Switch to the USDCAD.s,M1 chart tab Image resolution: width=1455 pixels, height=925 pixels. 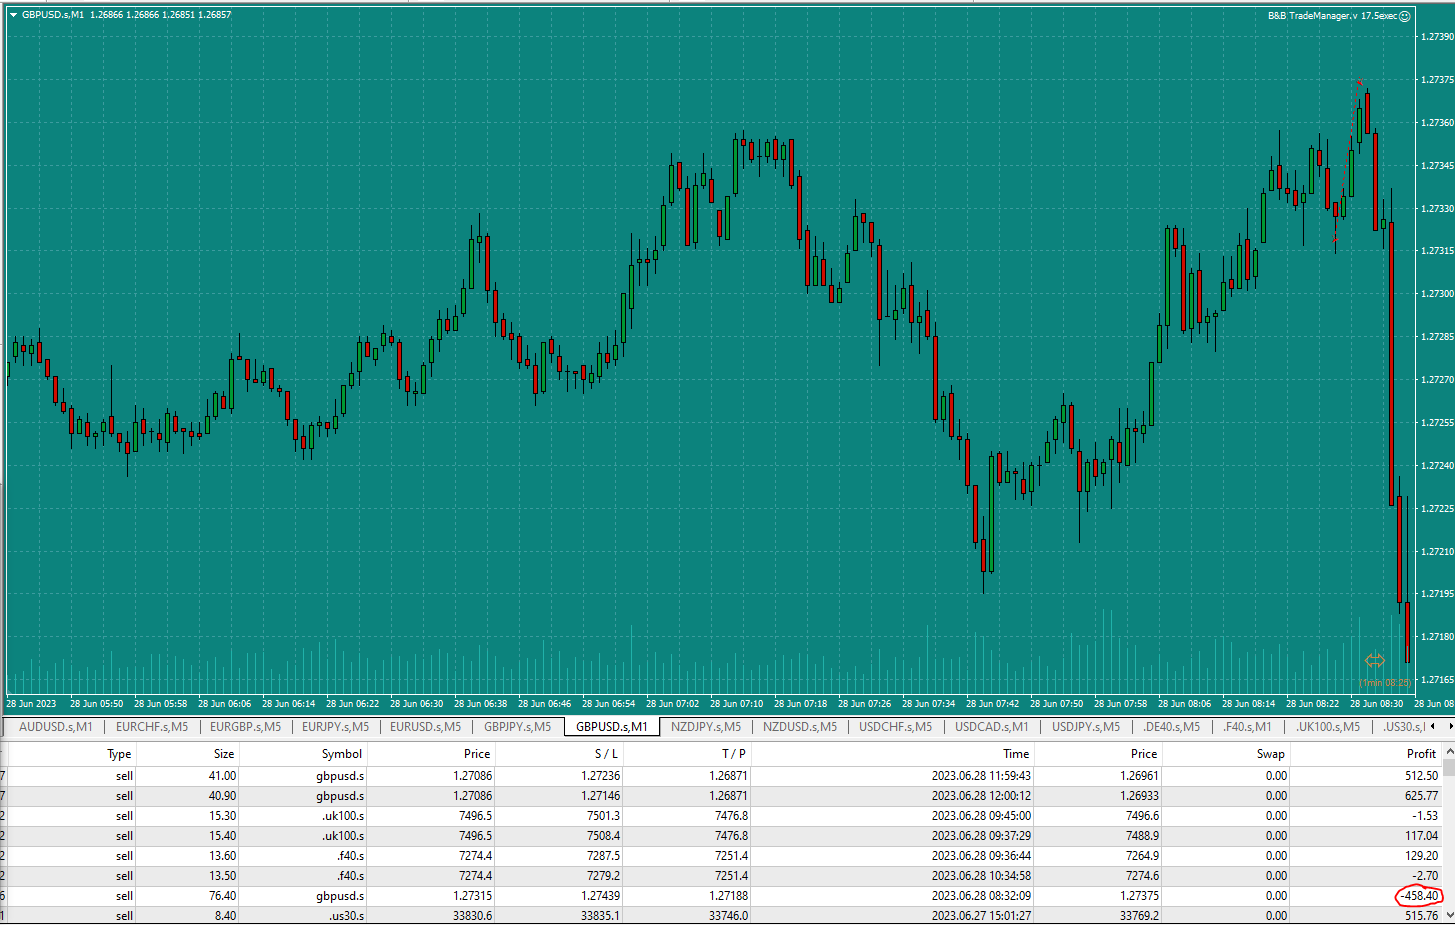(x=992, y=727)
